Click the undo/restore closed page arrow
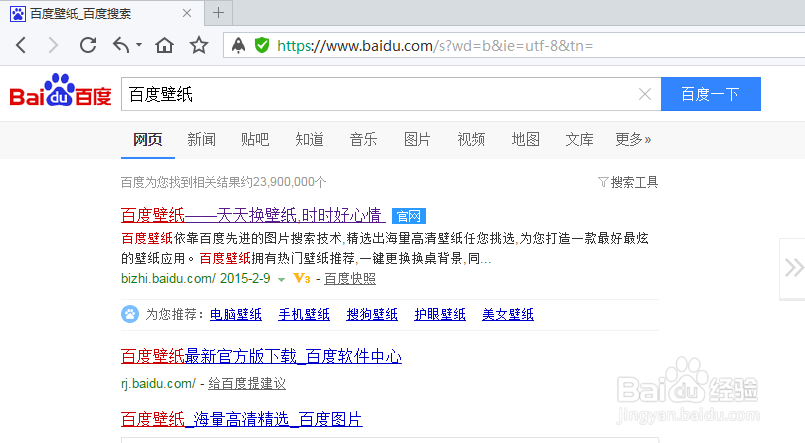The image size is (805, 443). pos(121,45)
